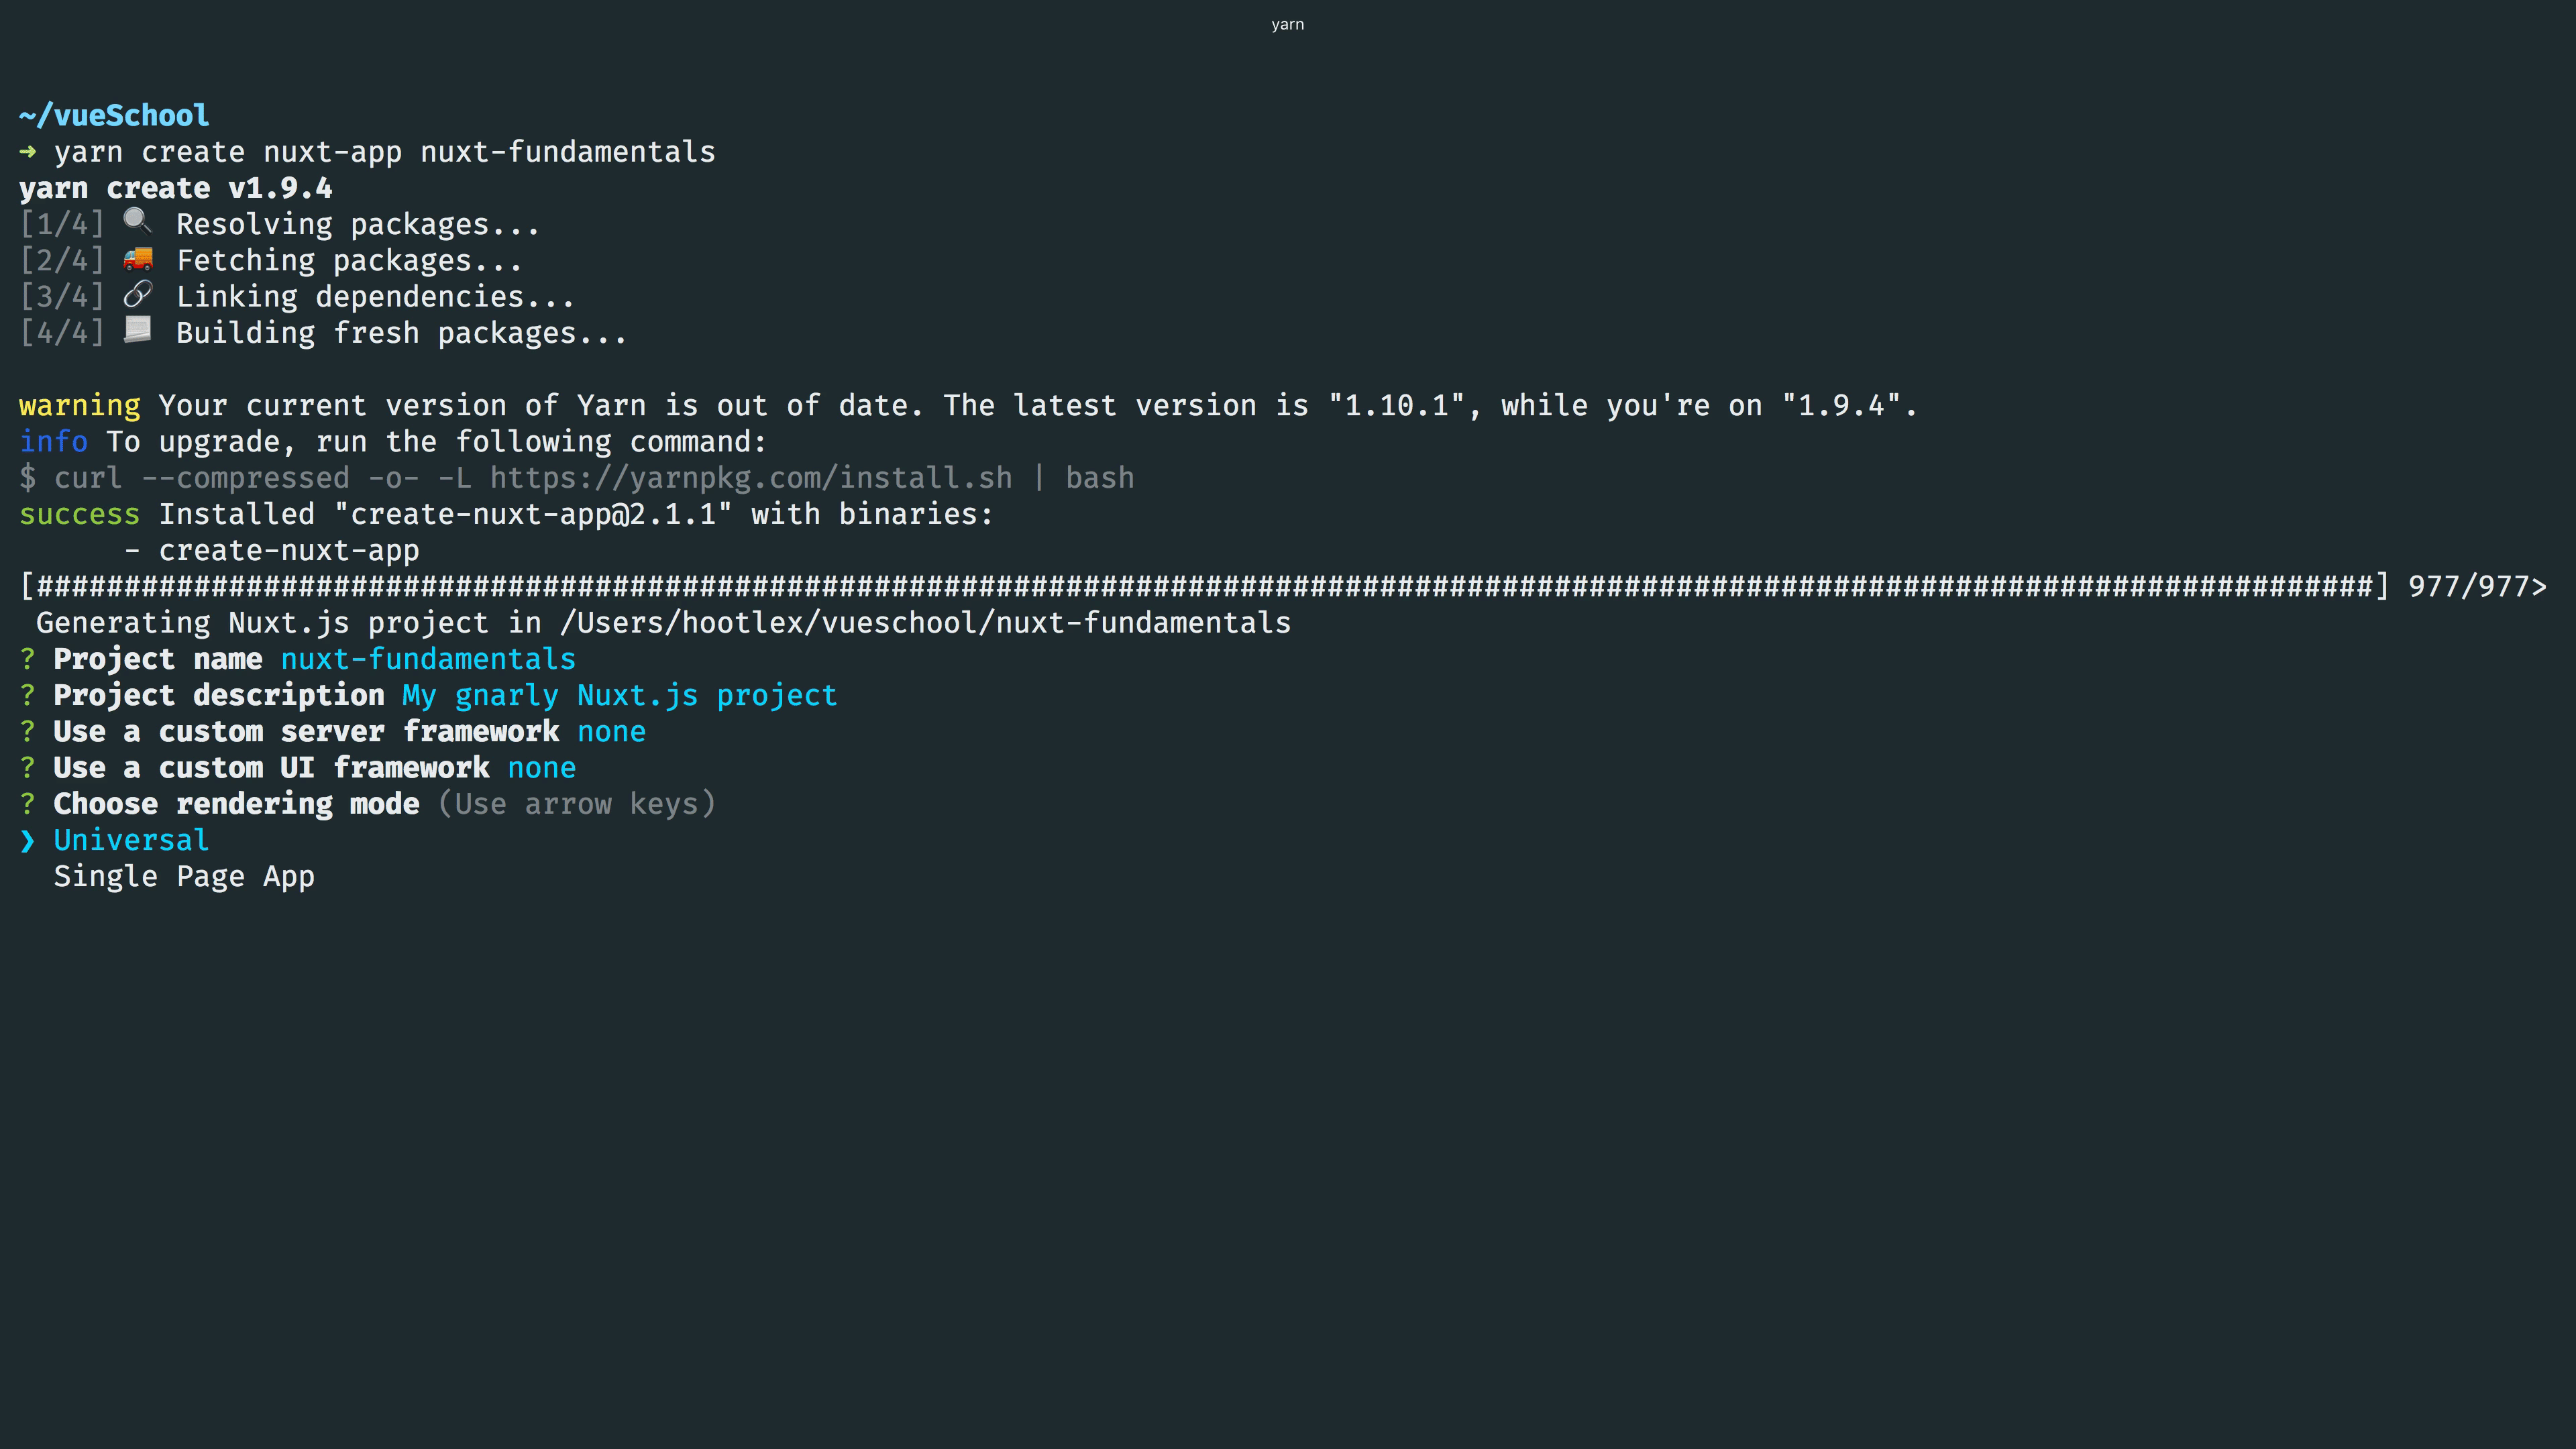The height and width of the screenshot is (1449, 2576).
Task: Click the truck emoji by Fetching packages
Action: tap(138, 259)
